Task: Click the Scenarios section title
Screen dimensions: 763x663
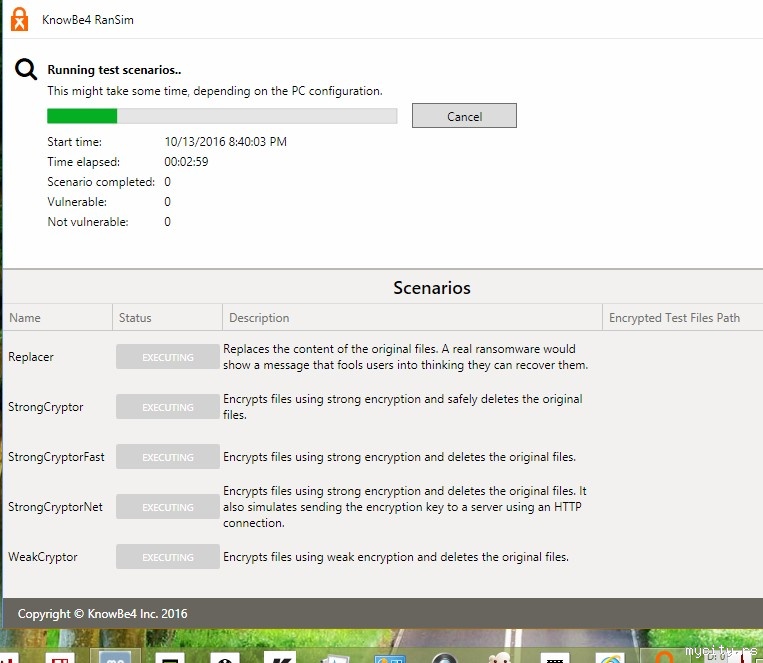Action: coord(432,288)
